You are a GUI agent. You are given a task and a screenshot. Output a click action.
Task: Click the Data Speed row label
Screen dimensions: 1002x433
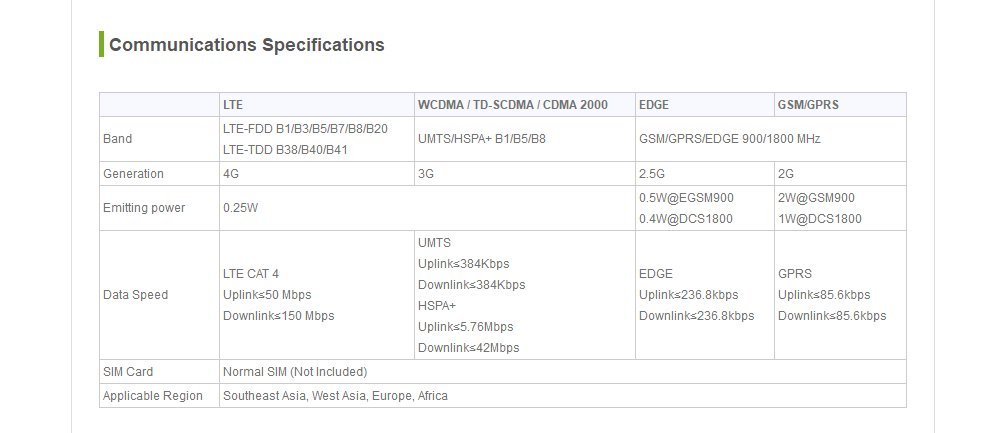(x=135, y=295)
